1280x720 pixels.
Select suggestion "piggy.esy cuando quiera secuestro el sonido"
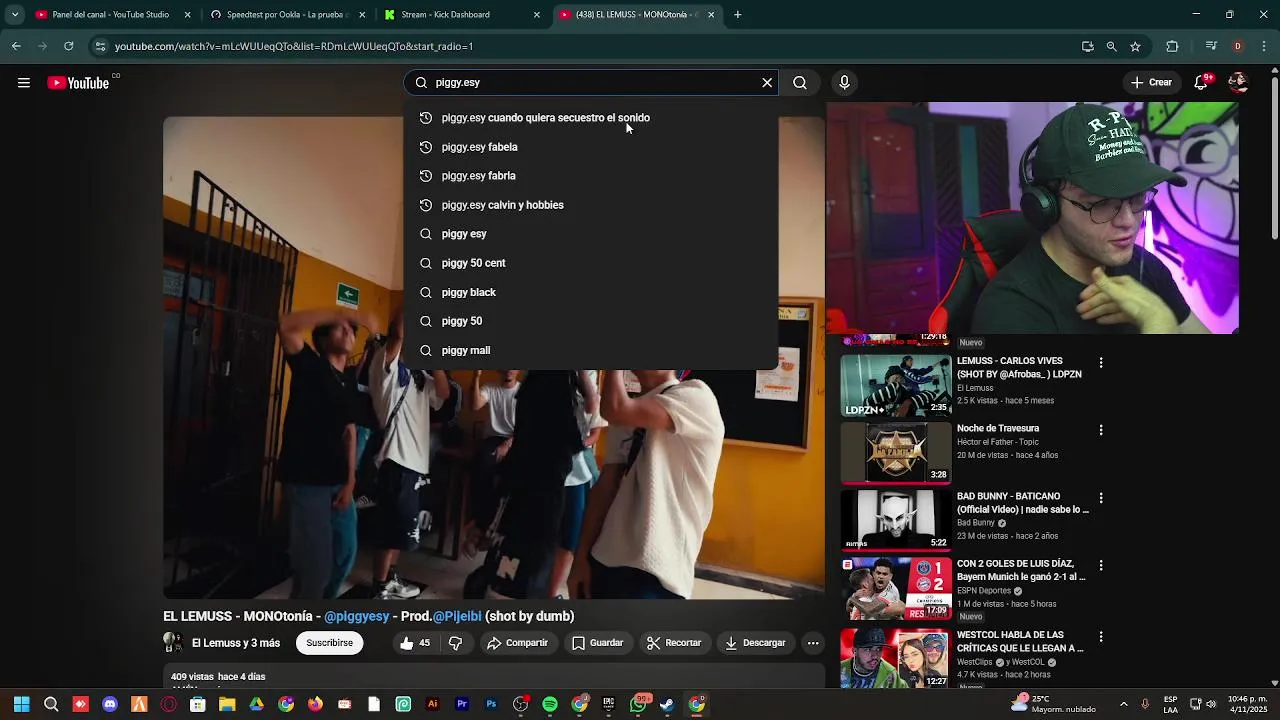pyautogui.click(x=590, y=118)
